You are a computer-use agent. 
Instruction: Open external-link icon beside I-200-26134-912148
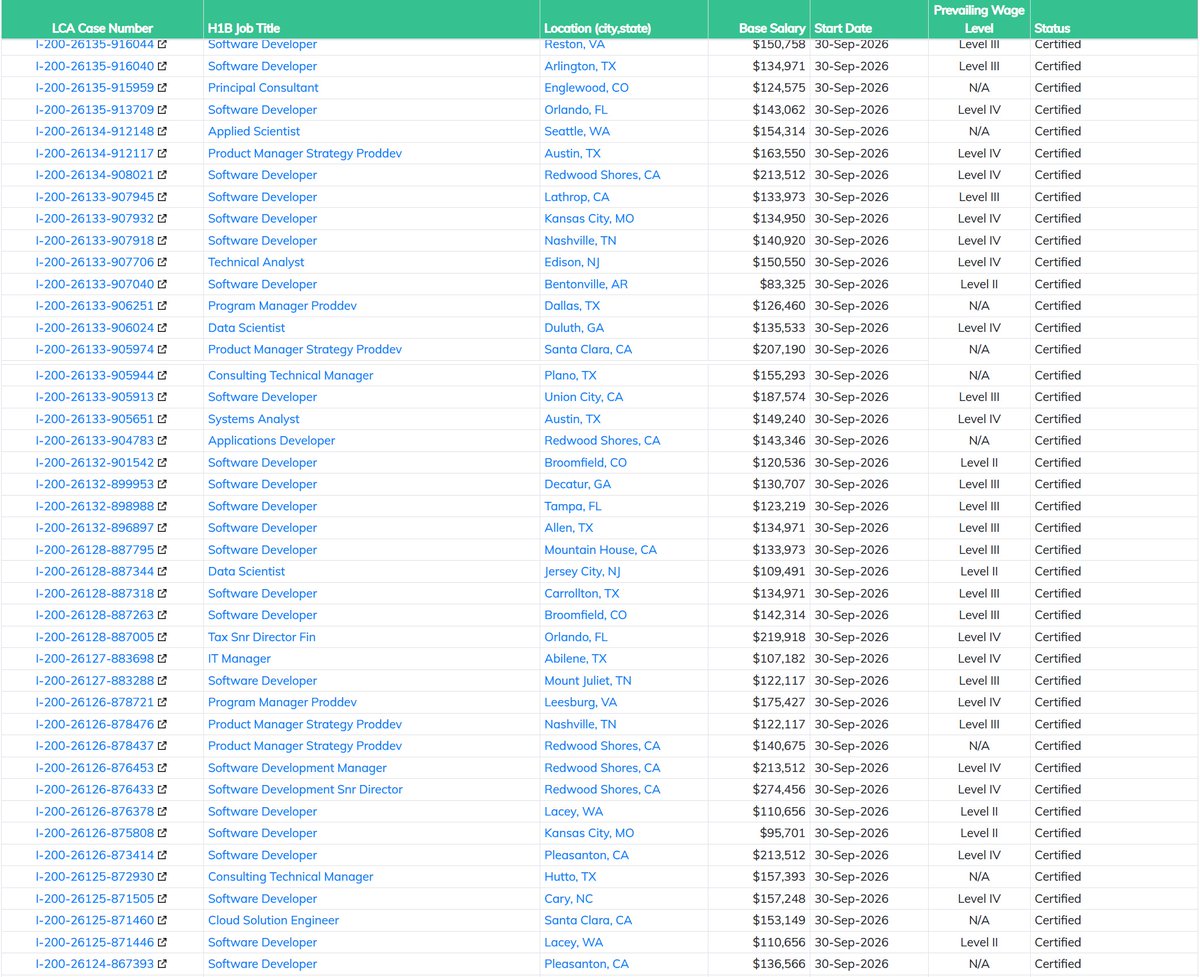162,131
